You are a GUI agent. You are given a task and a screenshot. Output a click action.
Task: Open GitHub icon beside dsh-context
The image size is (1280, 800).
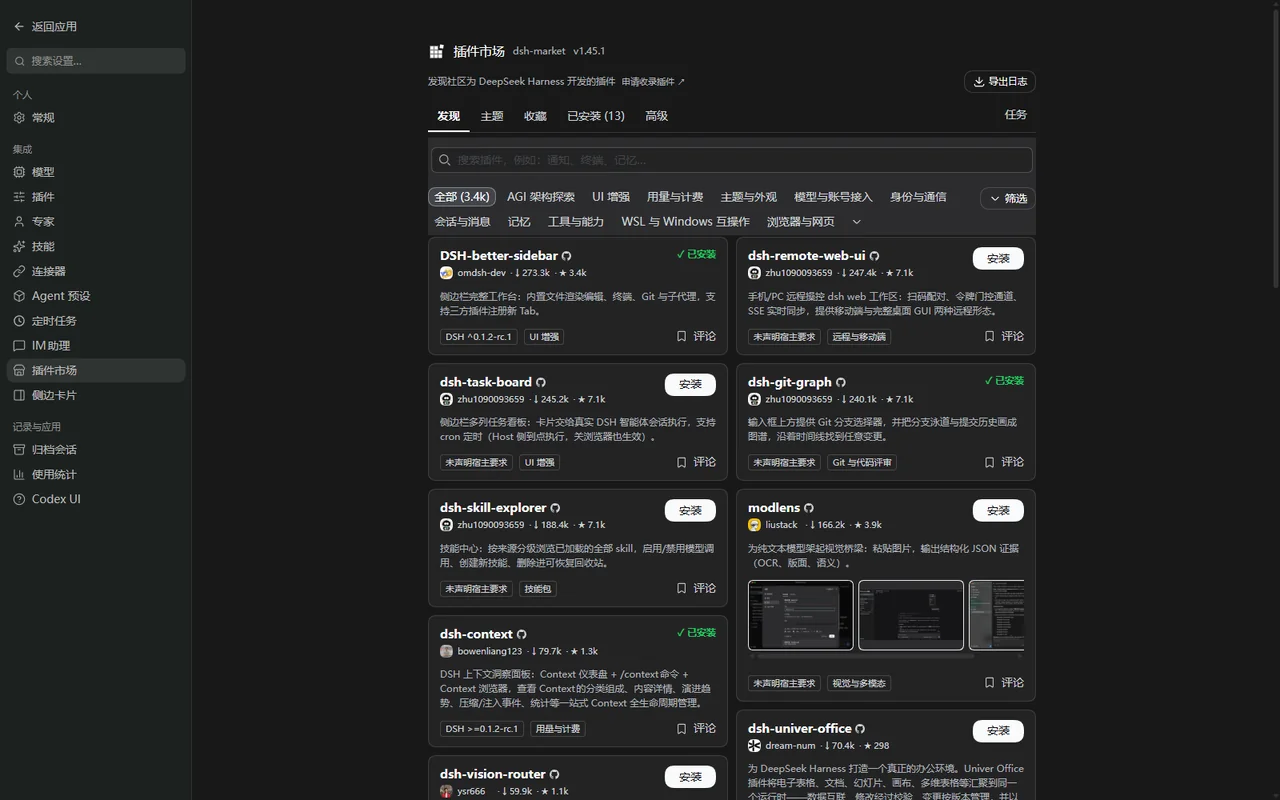tap(522, 634)
